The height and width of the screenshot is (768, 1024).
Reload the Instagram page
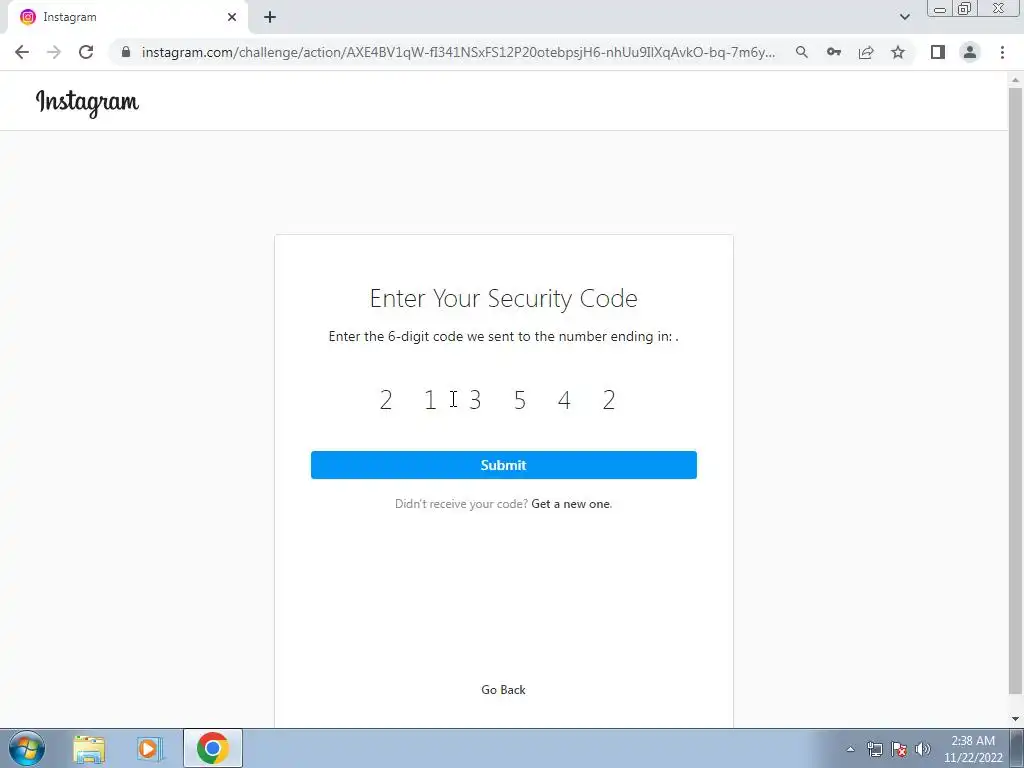(86, 52)
